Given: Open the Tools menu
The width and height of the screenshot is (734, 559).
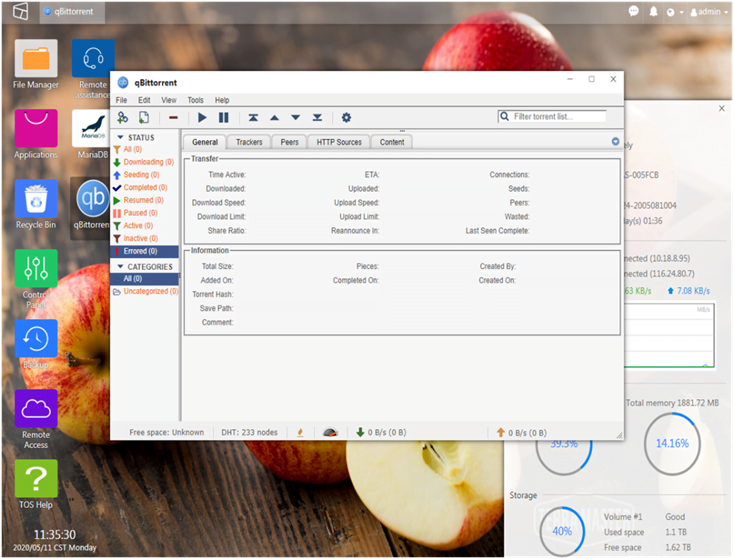Looking at the screenshot, I should [195, 100].
